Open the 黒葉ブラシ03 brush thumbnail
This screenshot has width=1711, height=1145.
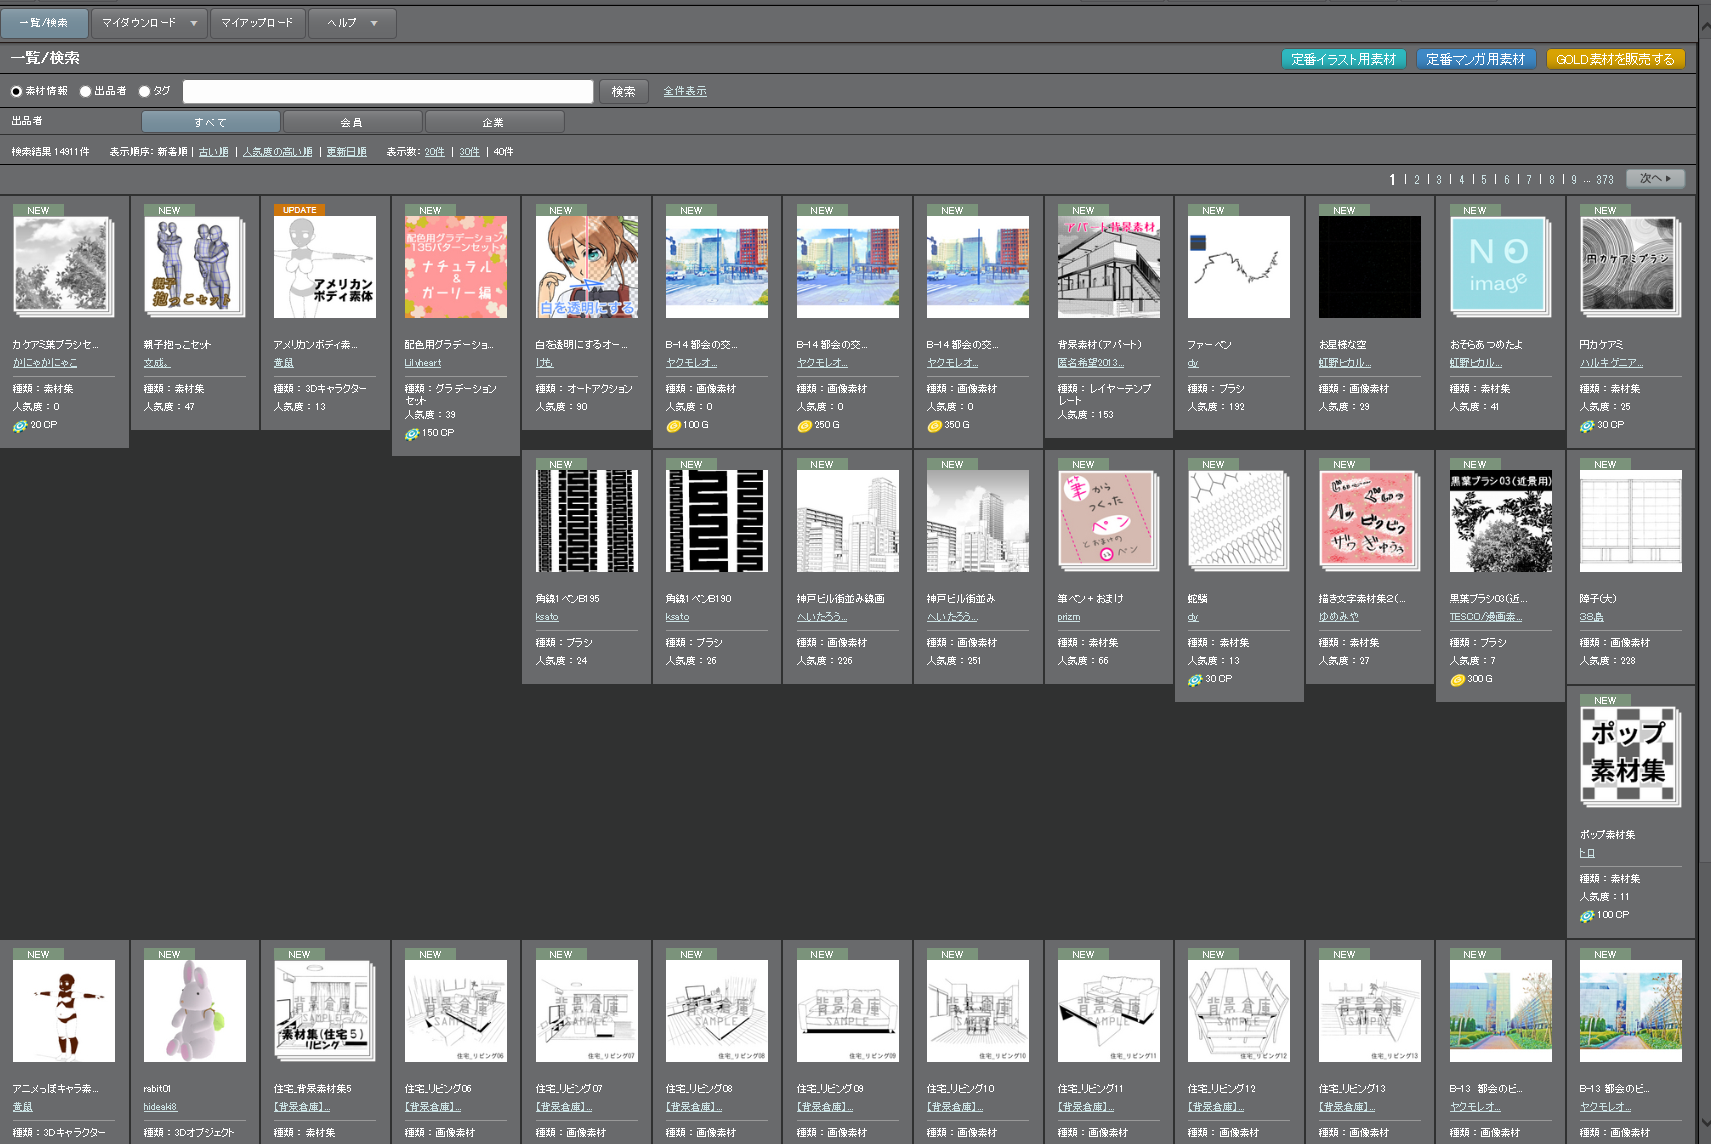coord(1500,521)
